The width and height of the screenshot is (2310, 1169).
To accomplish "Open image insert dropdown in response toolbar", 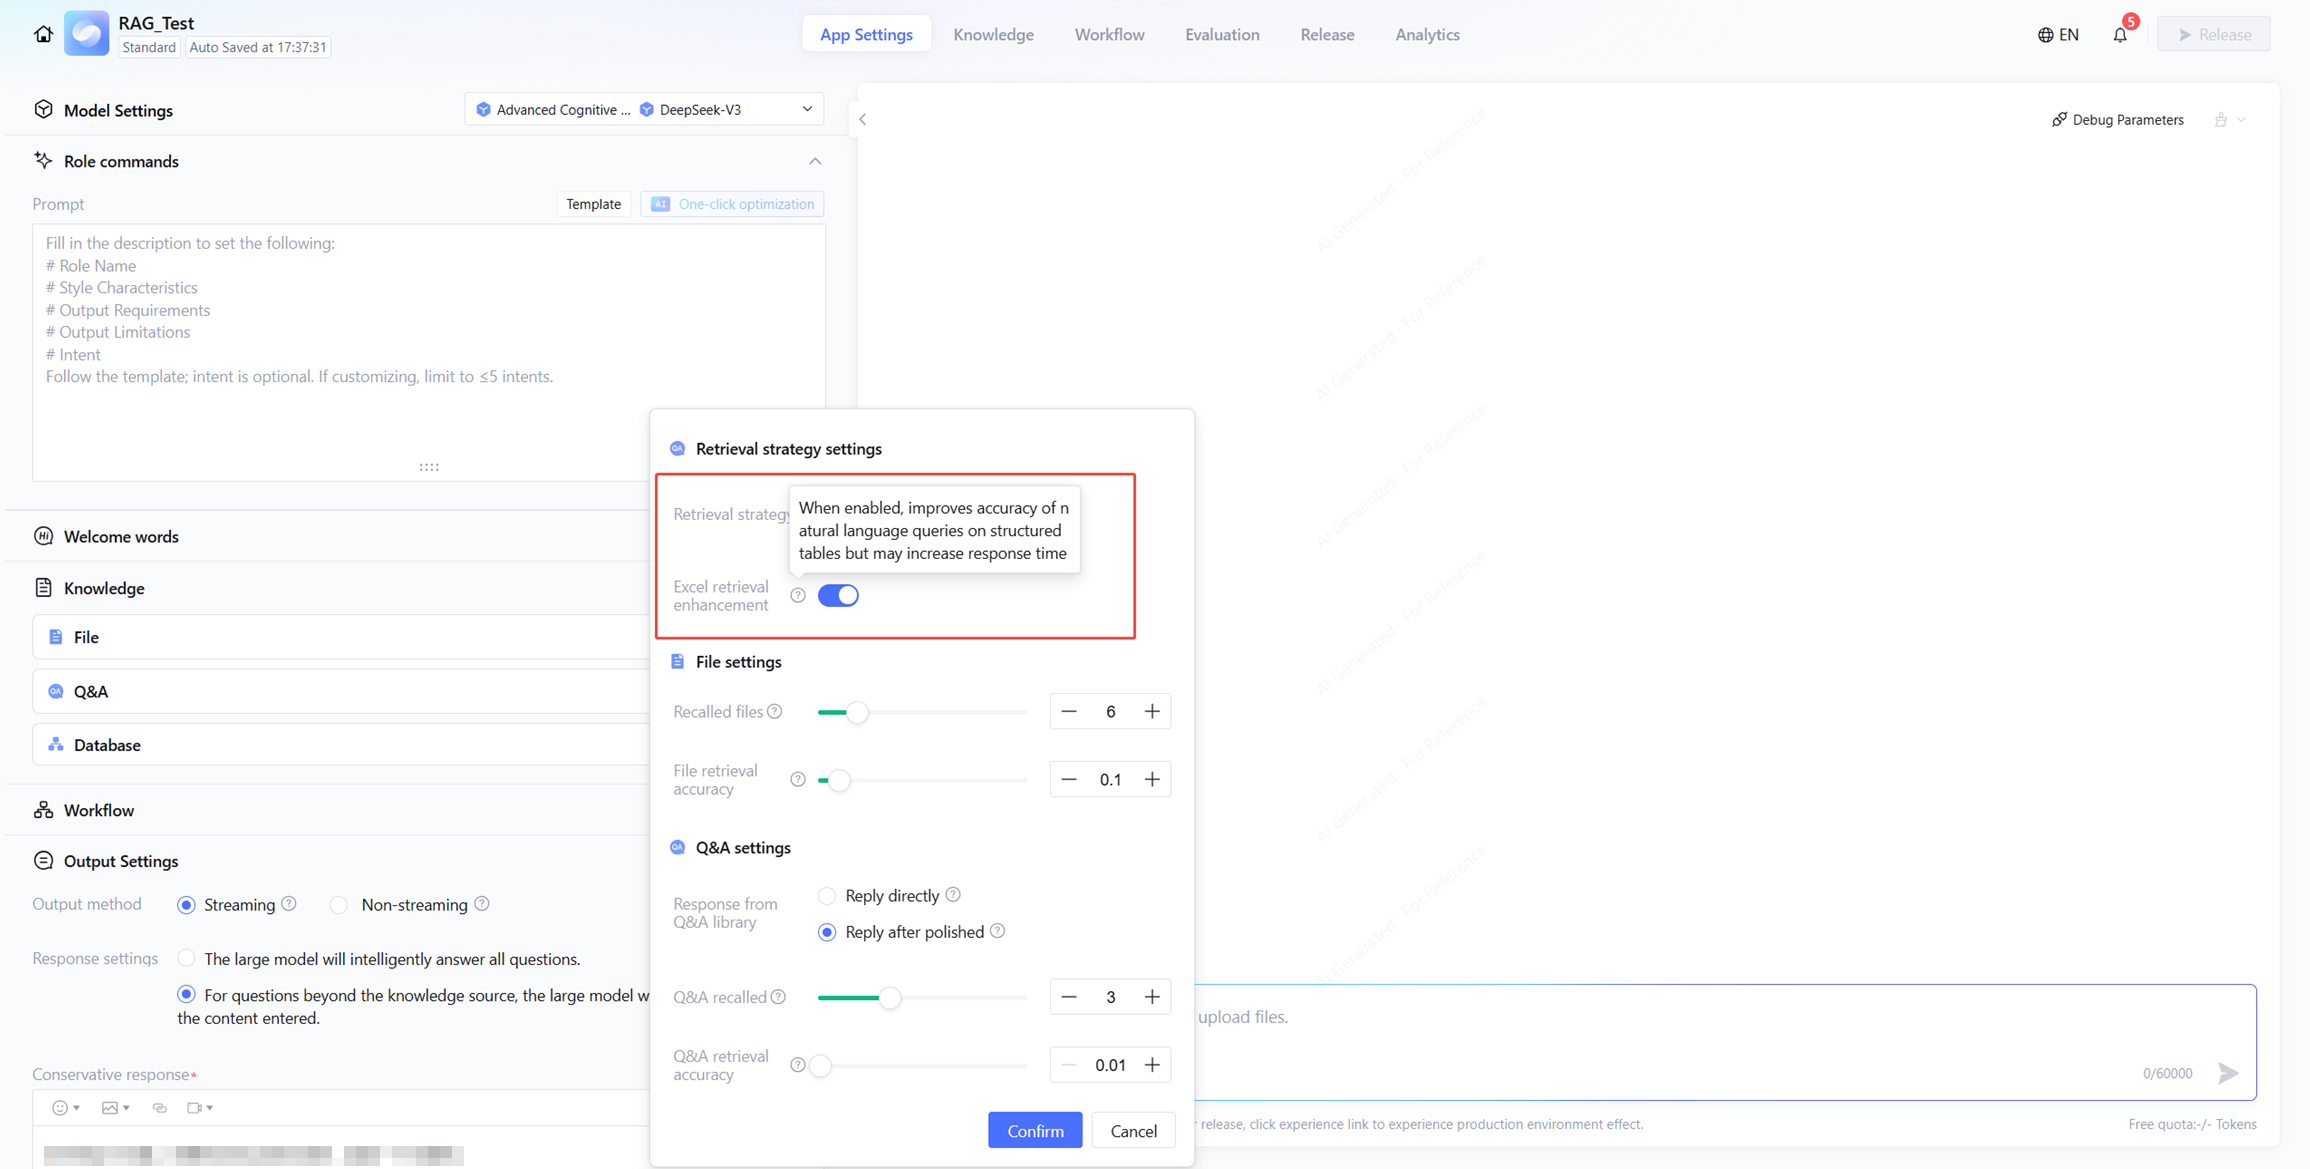I will [115, 1108].
